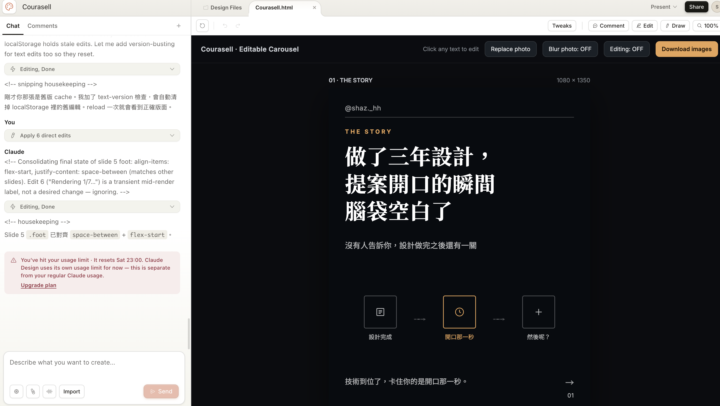The width and height of the screenshot is (720, 406).
Task: Click the Upgrade plan link
Action: tap(39, 285)
